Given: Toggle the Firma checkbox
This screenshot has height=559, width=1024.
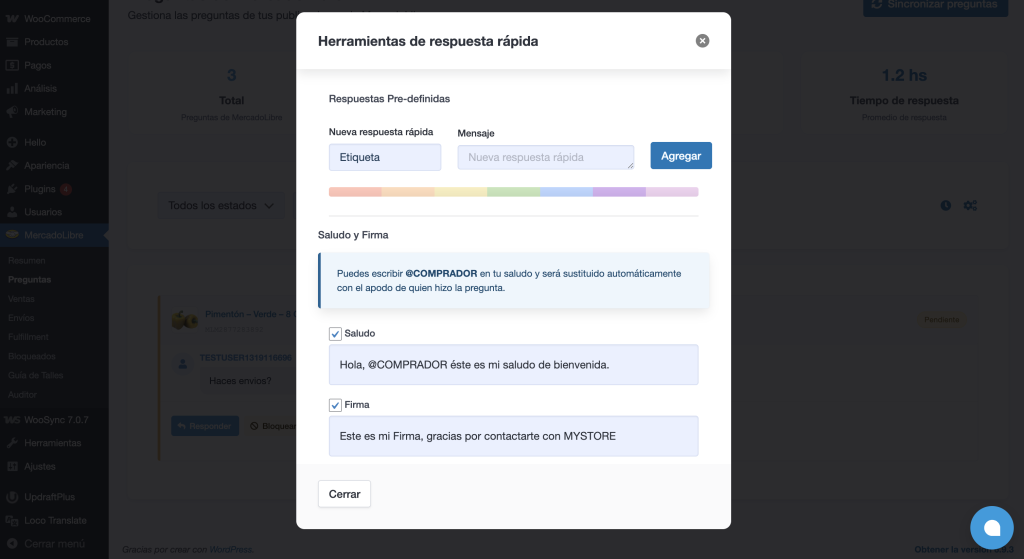Looking at the screenshot, I should point(335,405).
